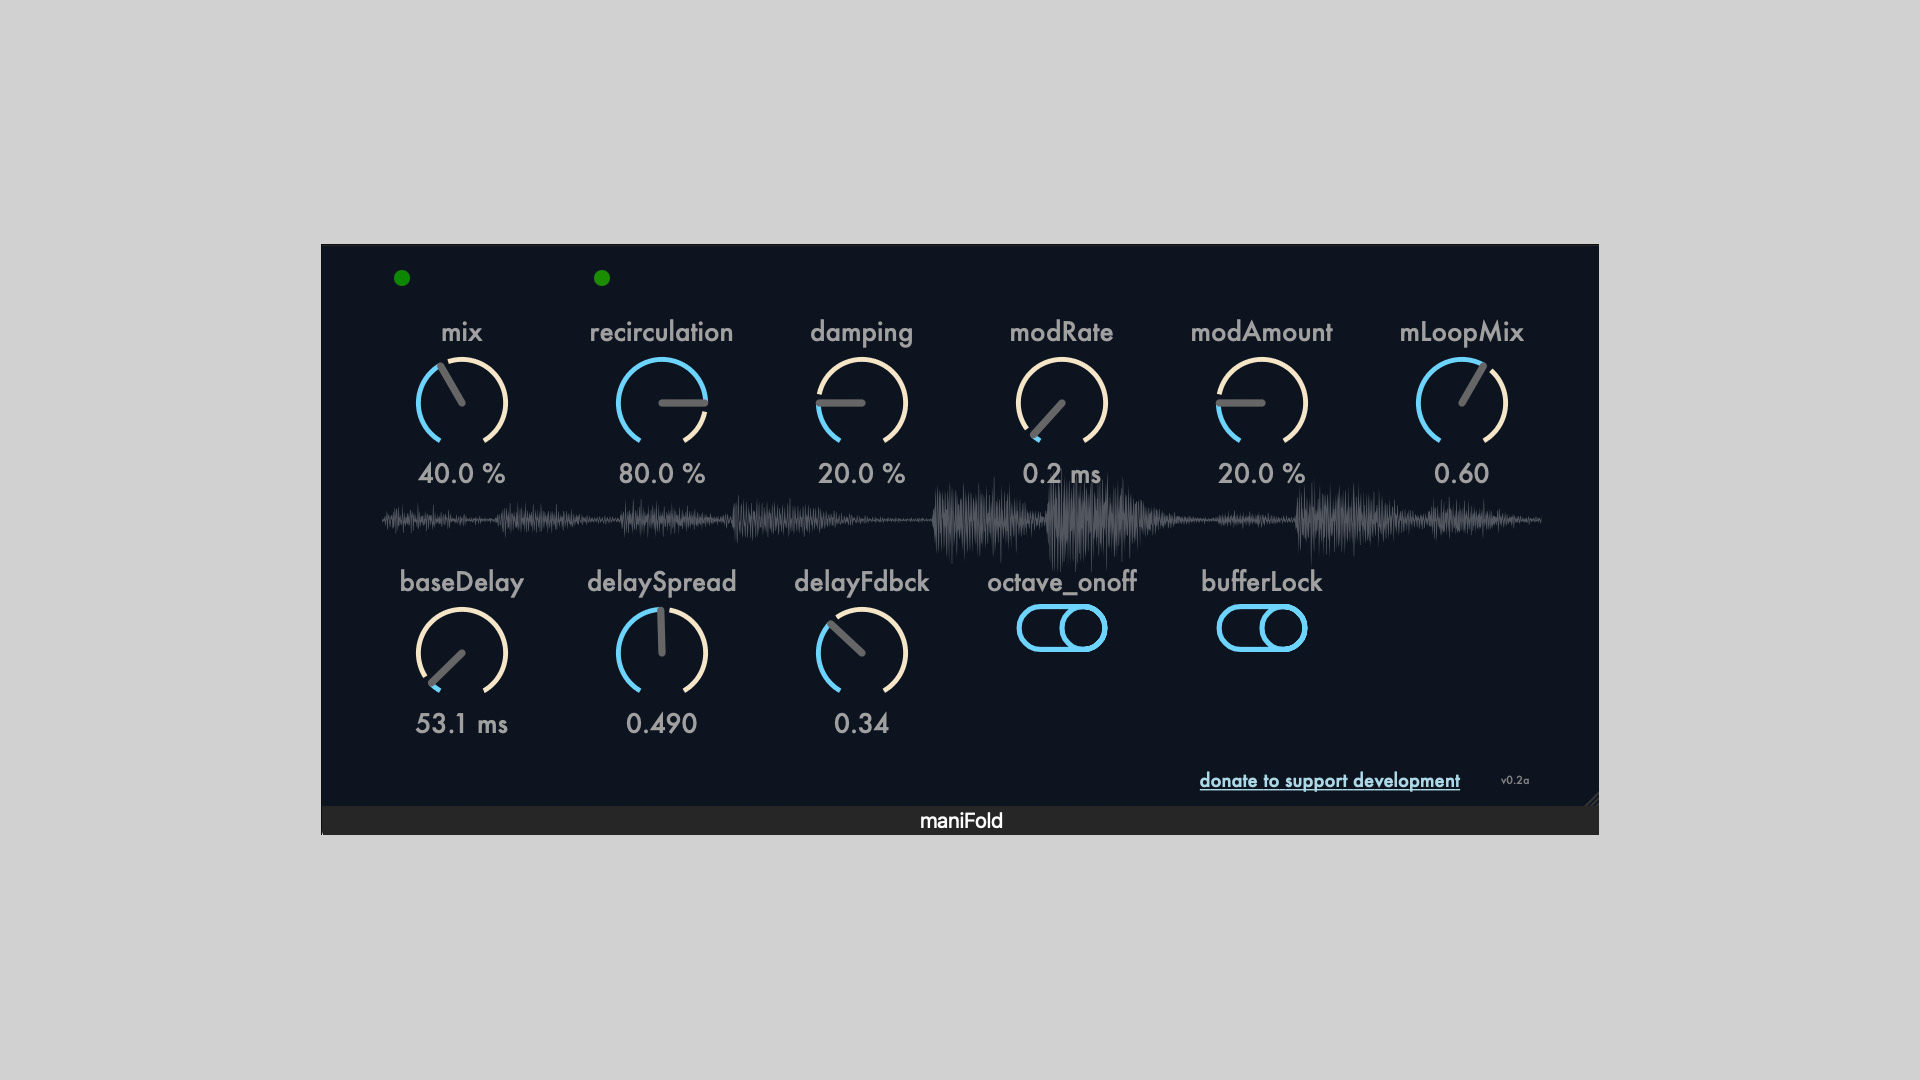Image resolution: width=1920 pixels, height=1080 pixels.
Task: Click the 0.490 delaySpread value
Action: click(662, 724)
